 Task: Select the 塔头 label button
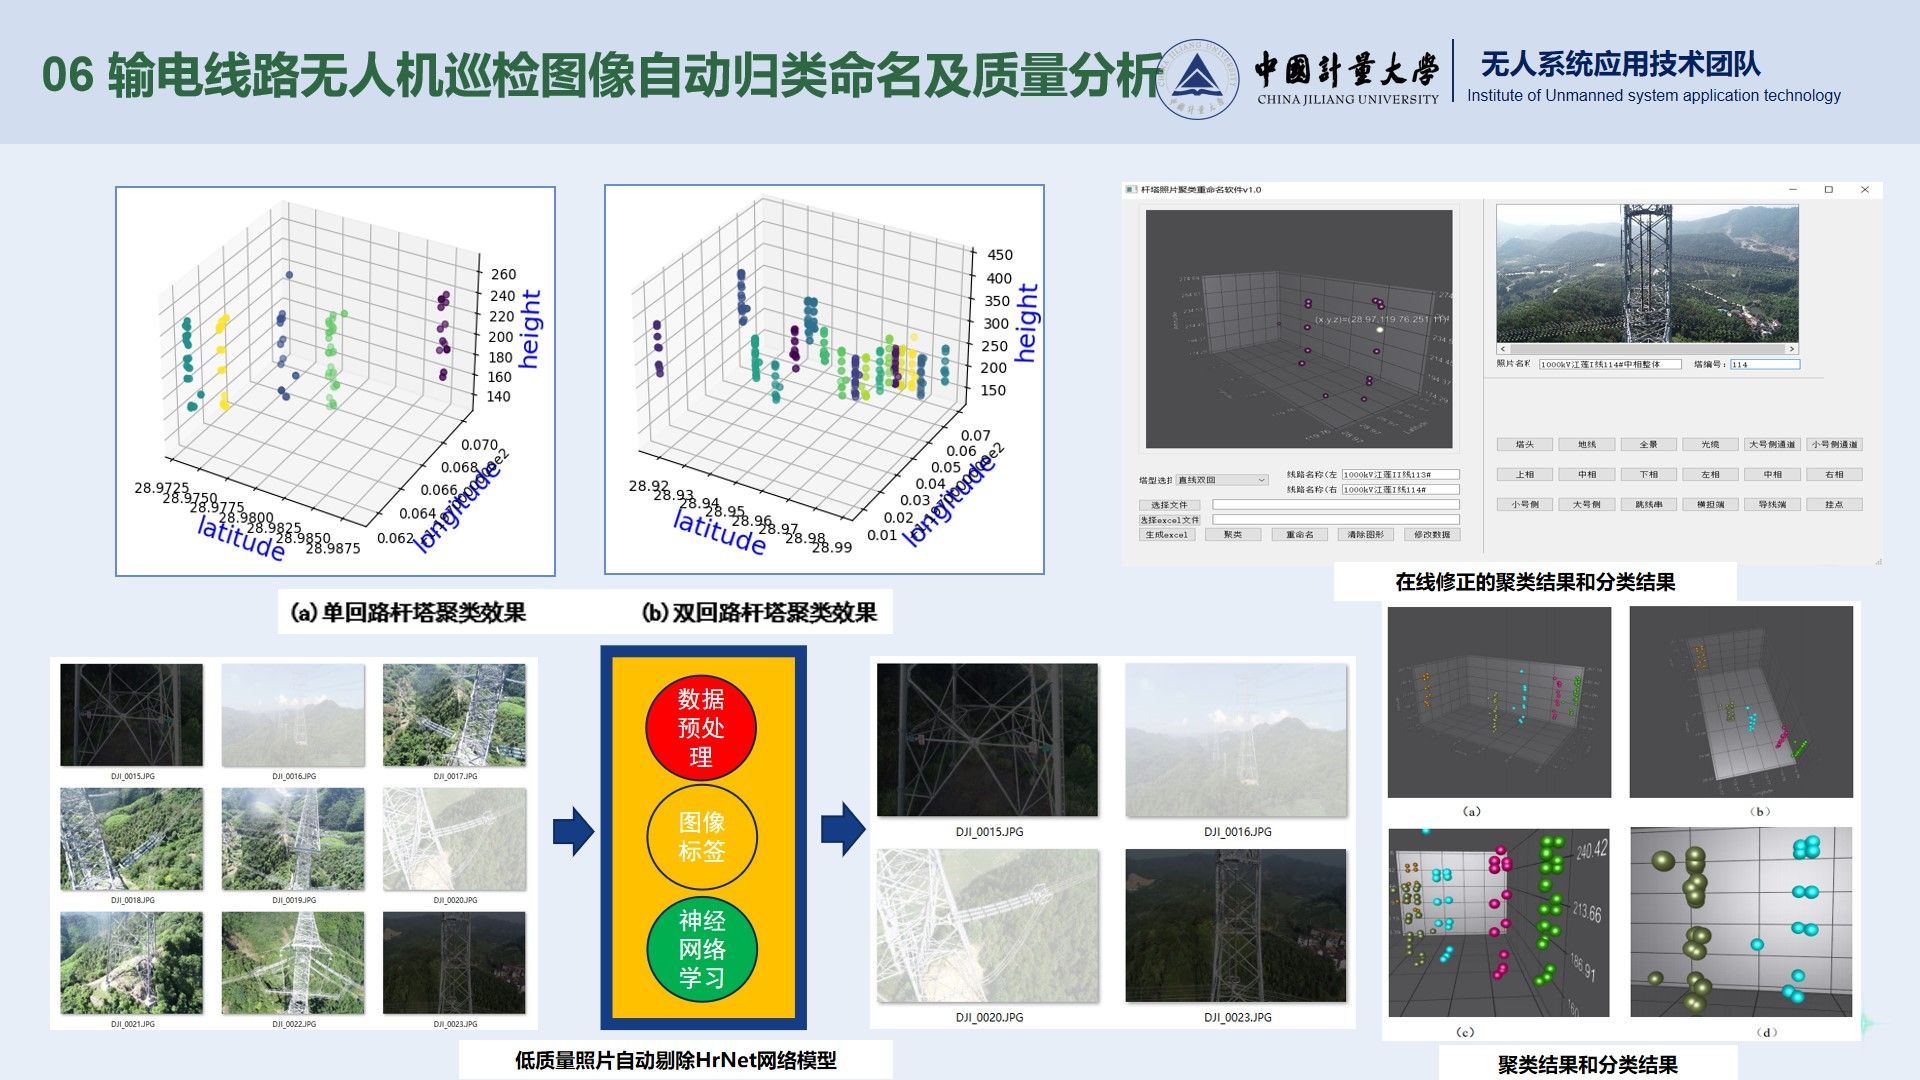[x=1524, y=445]
